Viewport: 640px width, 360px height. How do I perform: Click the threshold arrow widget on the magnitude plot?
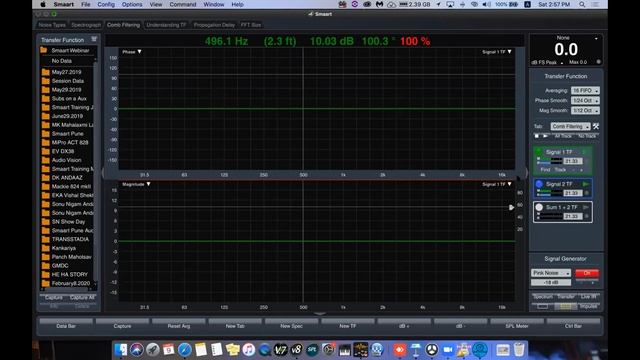coord(511,207)
